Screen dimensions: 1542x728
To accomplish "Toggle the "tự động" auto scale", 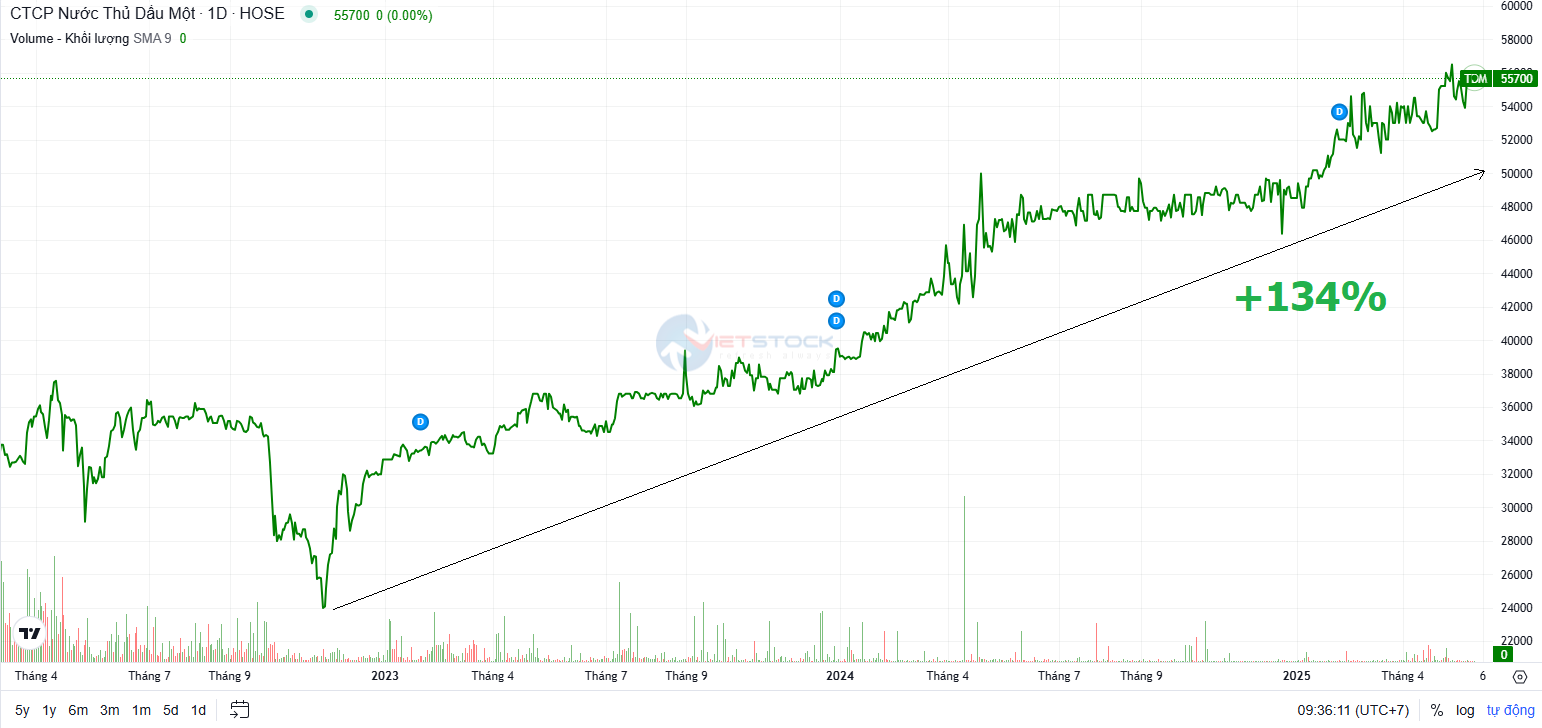I will pos(1510,710).
